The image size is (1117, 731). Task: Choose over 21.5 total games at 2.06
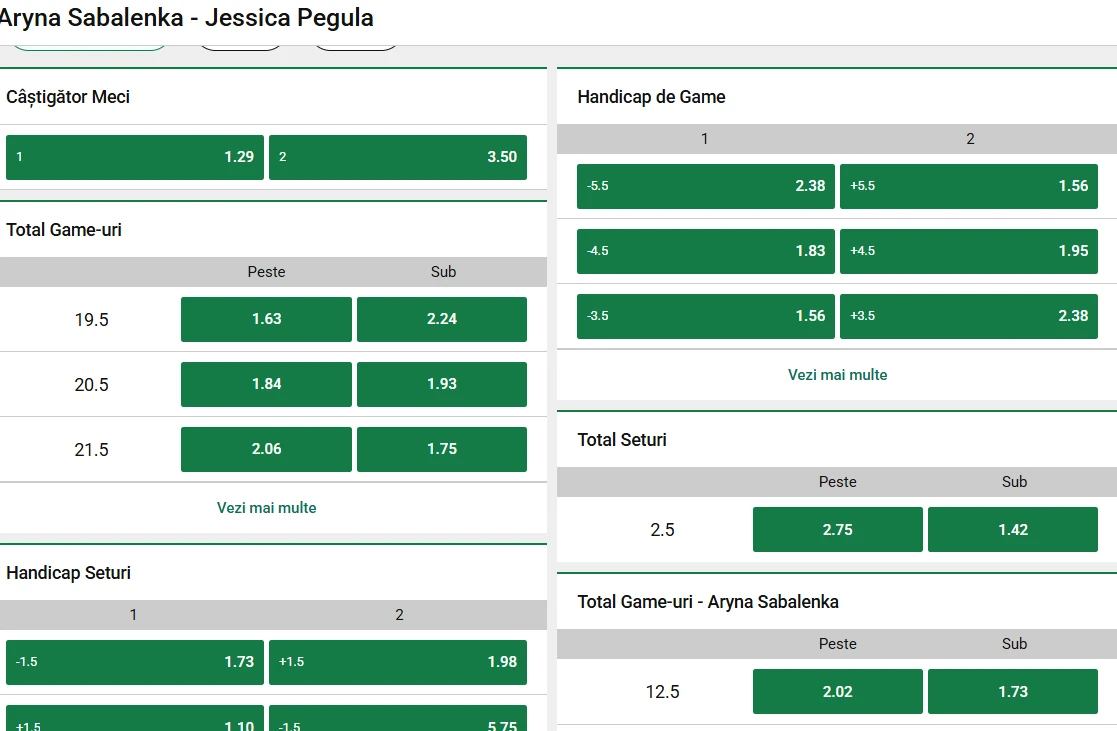click(x=266, y=449)
